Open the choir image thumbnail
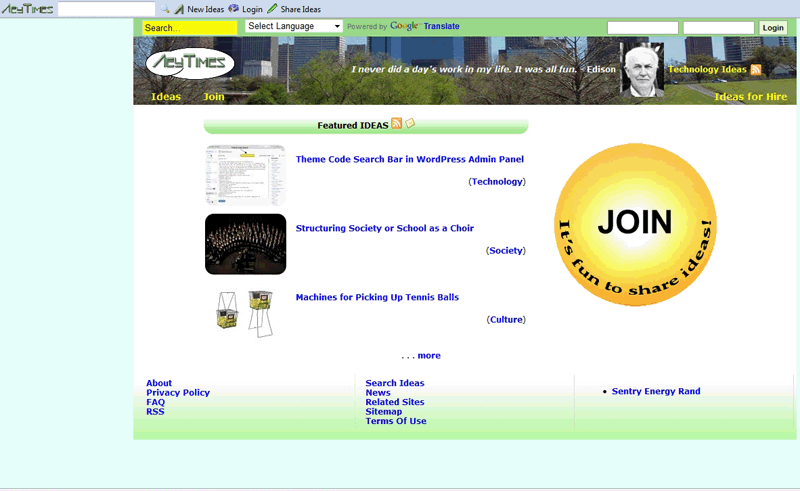Image resolution: width=800 pixels, height=491 pixels. click(245, 244)
